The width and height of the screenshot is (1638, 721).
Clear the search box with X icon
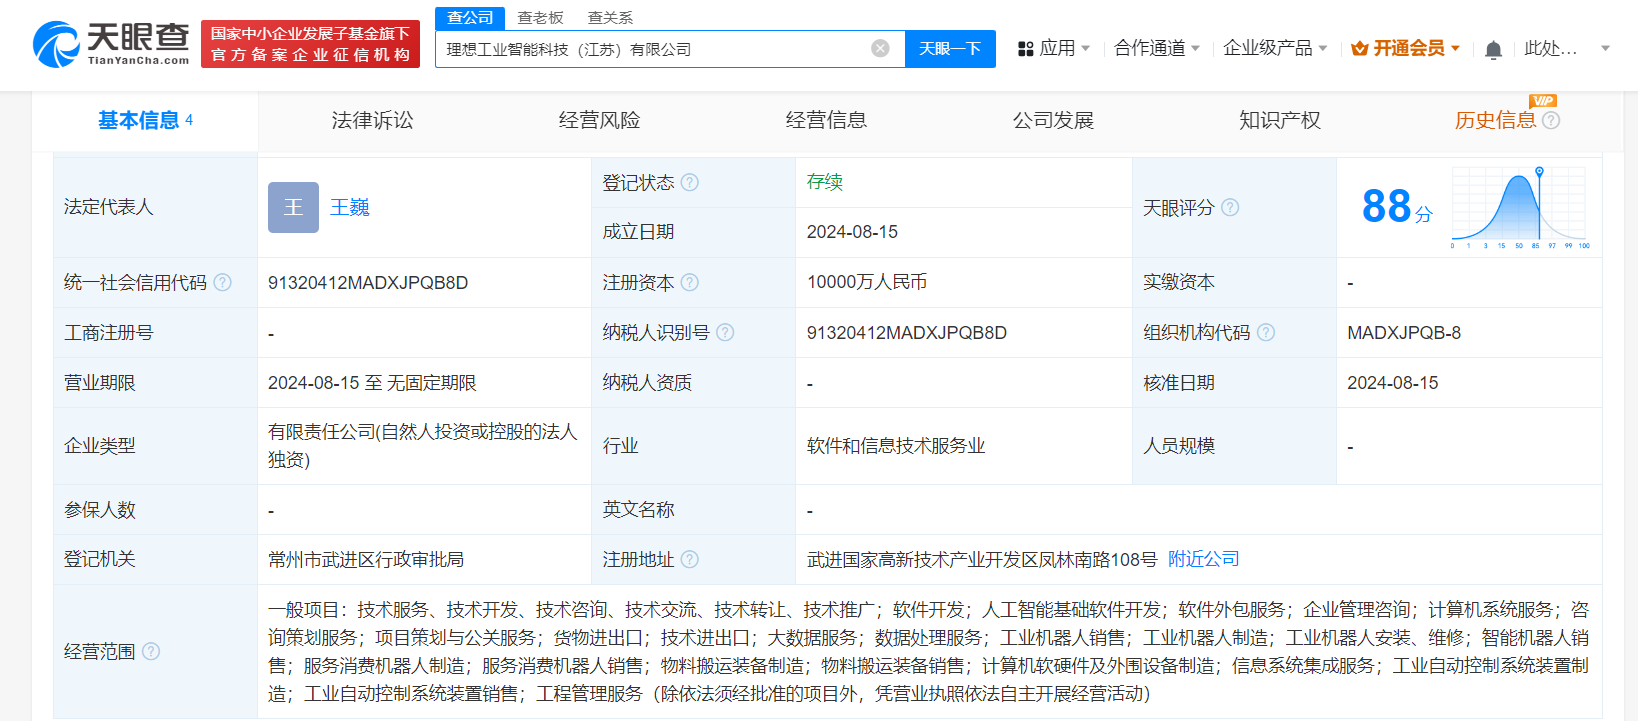tap(880, 48)
